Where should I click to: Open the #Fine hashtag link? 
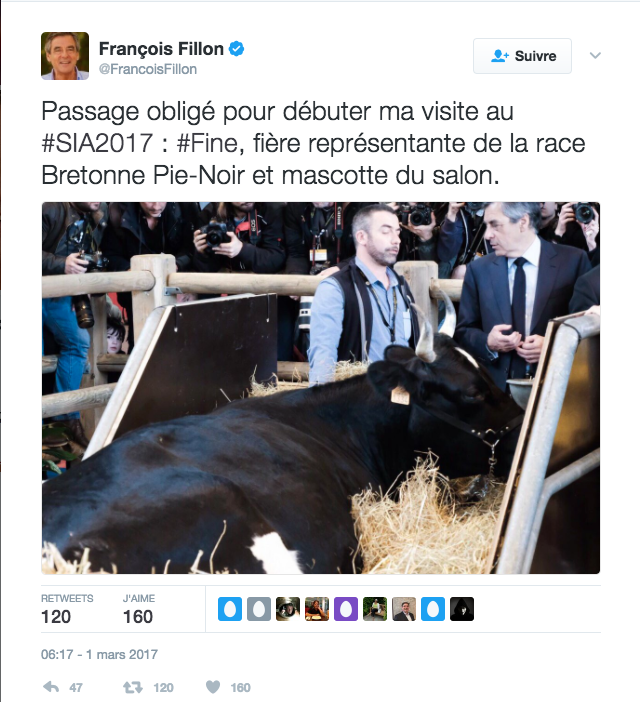point(210,143)
